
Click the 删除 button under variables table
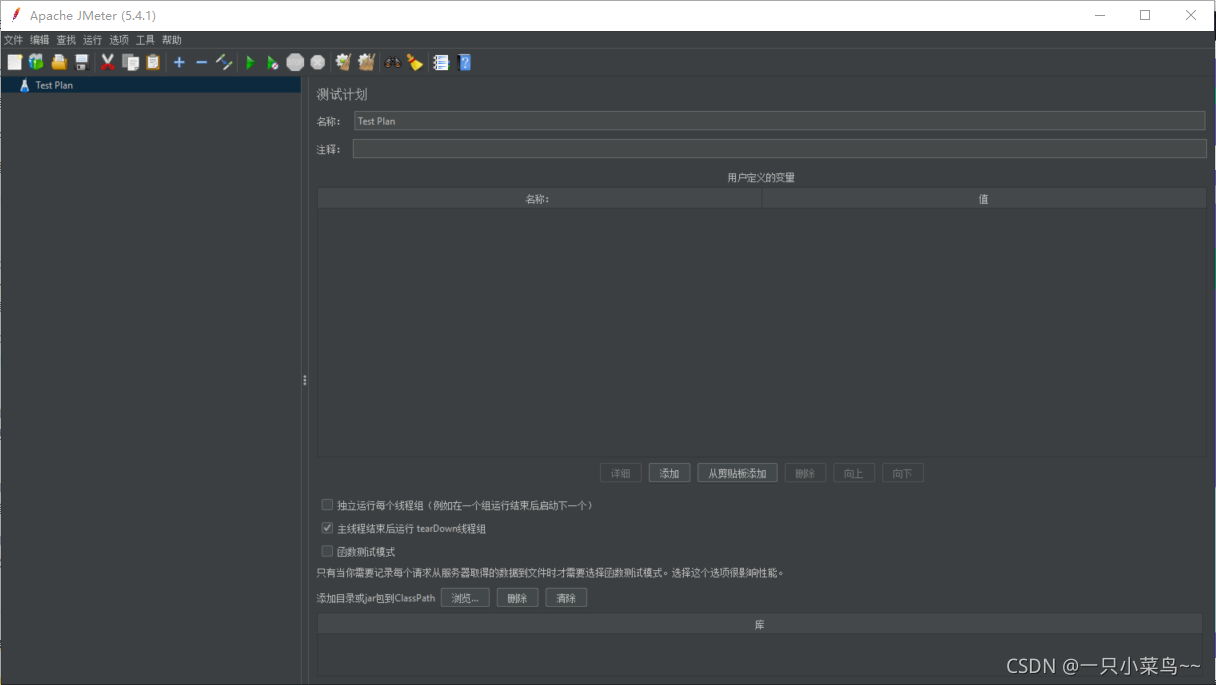click(805, 473)
